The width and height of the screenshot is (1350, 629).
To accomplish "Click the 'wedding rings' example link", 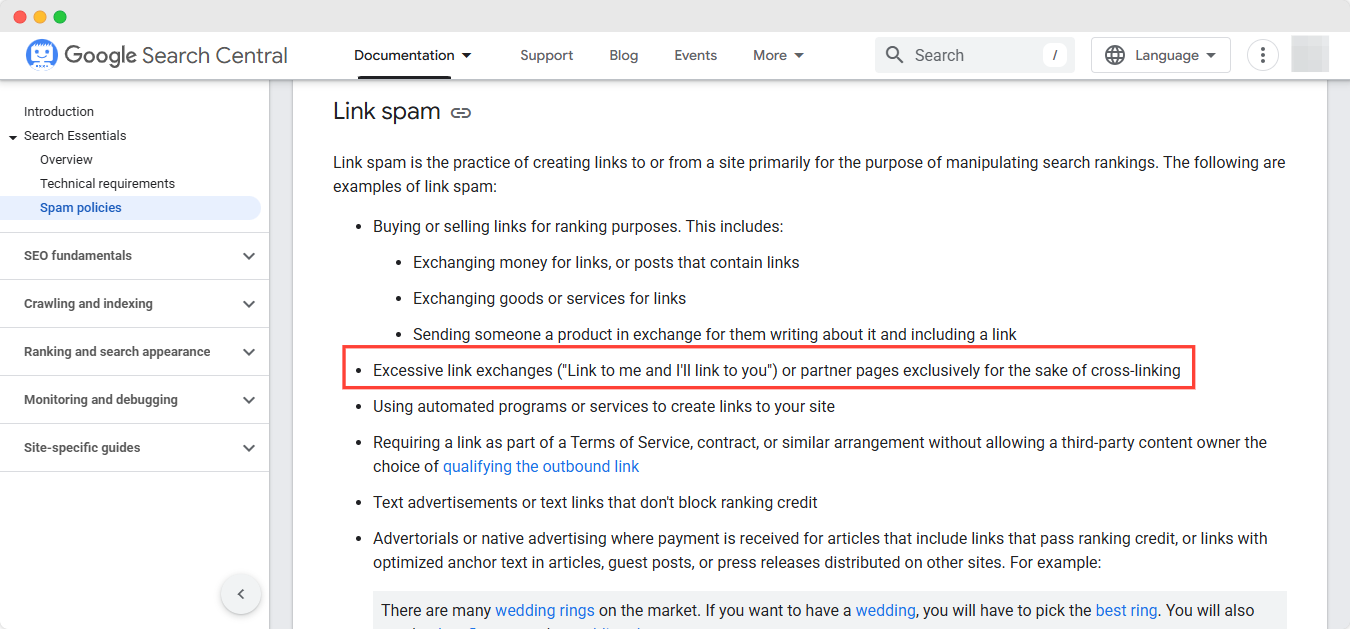I will 545,610.
